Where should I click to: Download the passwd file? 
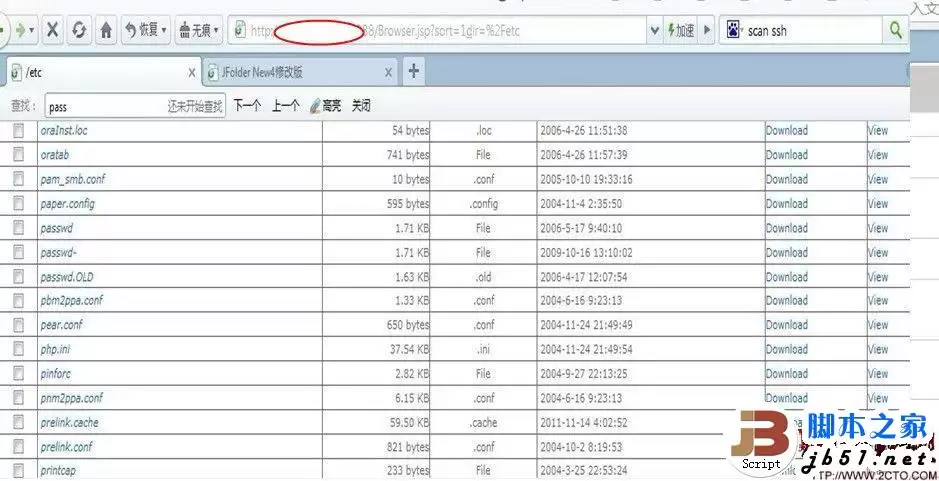(x=787, y=228)
